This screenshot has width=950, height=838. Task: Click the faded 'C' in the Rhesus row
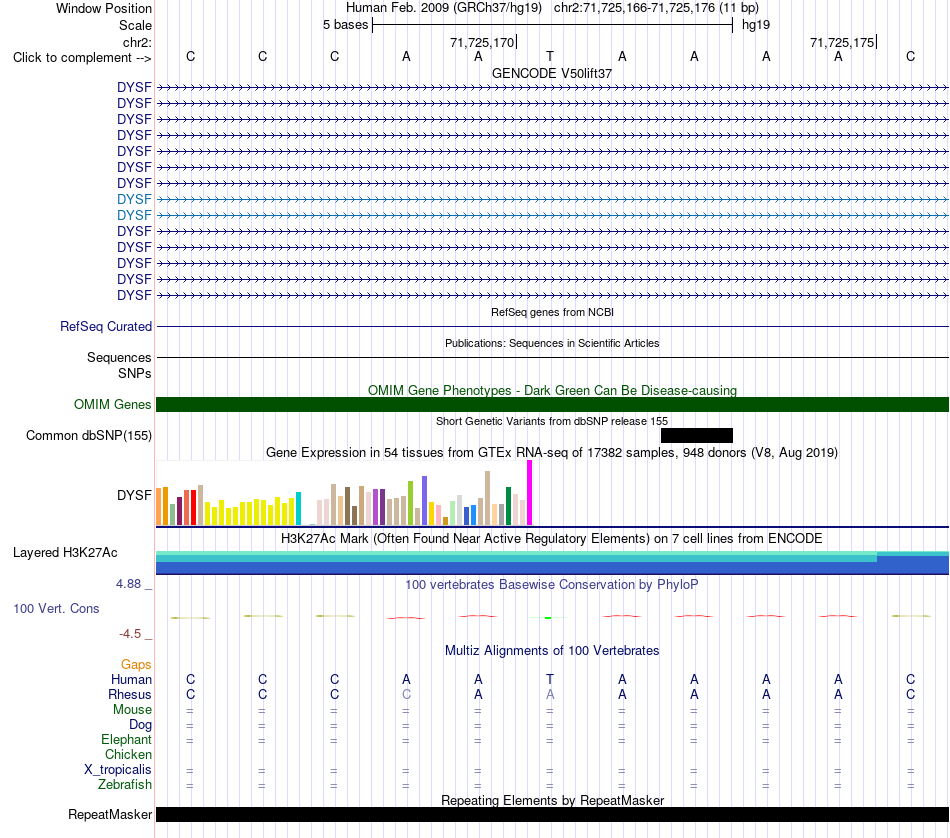point(406,694)
